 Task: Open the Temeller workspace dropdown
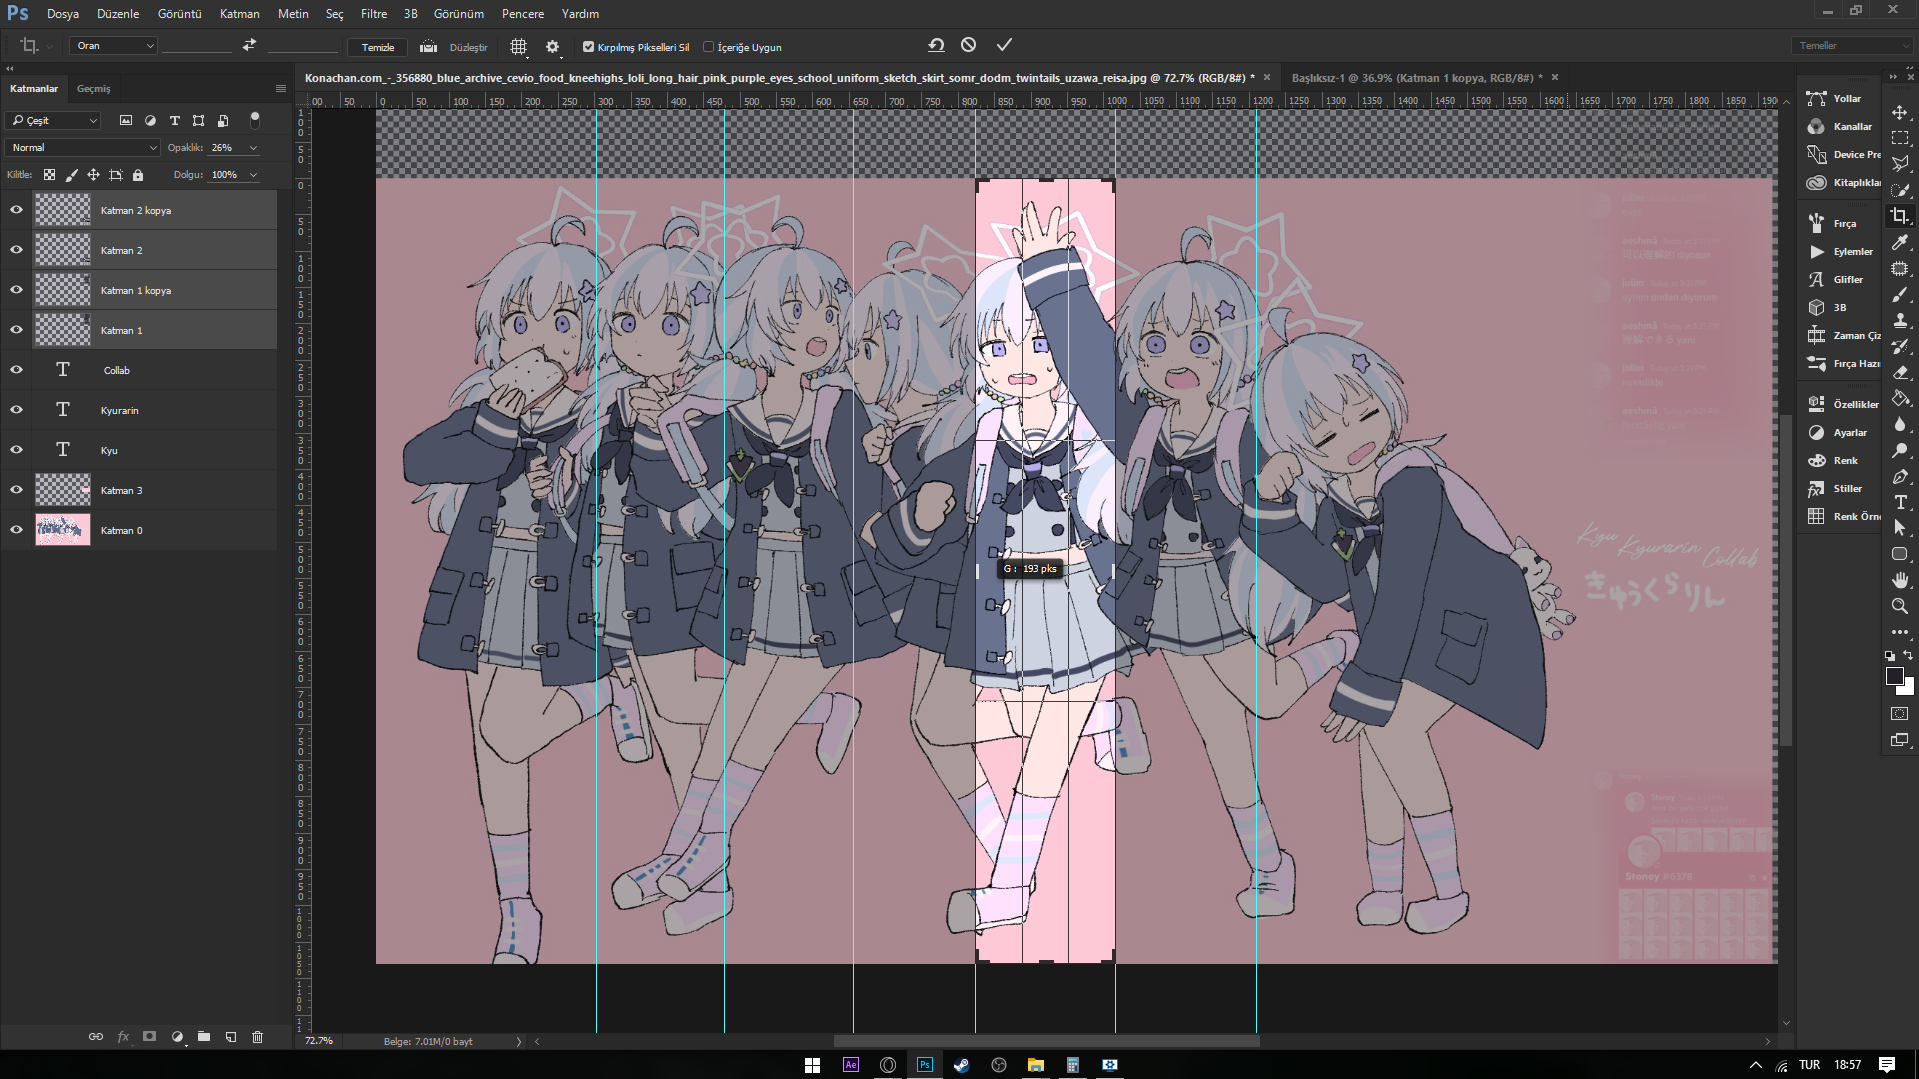[x=1852, y=46]
